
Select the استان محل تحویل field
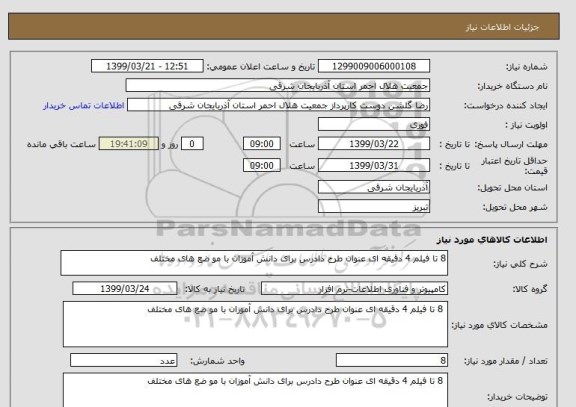click(374, 187)
